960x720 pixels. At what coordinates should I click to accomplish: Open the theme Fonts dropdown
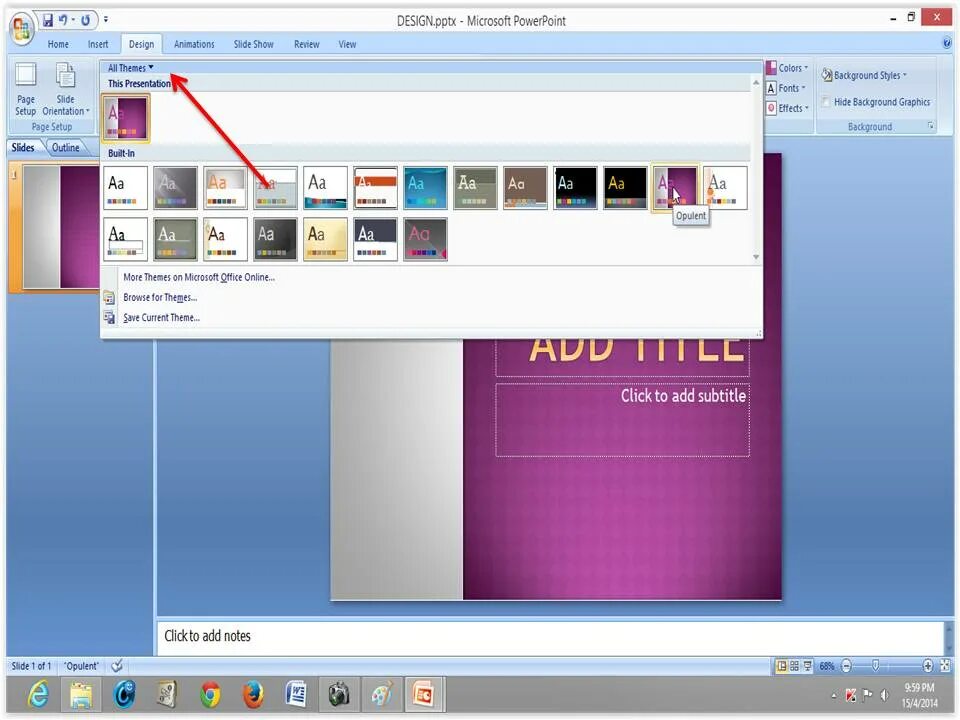[786, 88]
